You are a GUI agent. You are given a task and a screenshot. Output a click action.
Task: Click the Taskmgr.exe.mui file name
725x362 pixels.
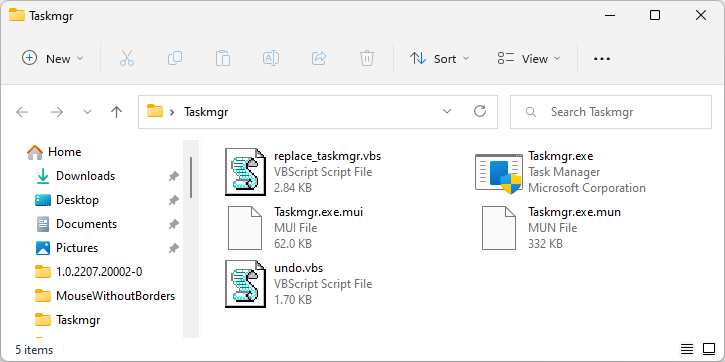tap(318, 212)
